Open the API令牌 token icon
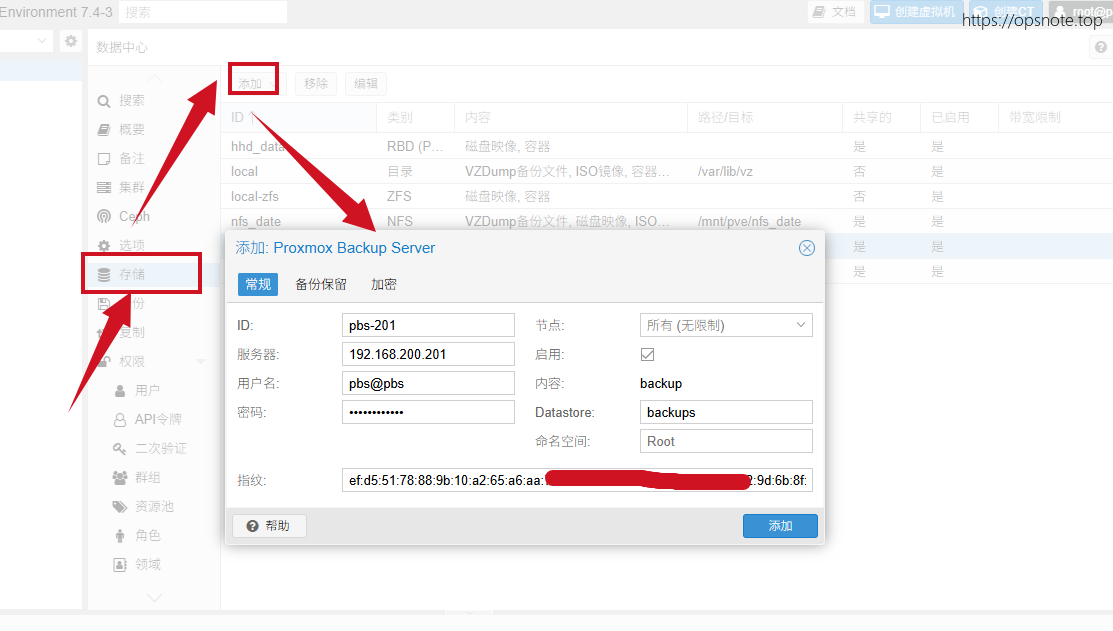This screenshot has width=1113, height=631. pos(120,419)
